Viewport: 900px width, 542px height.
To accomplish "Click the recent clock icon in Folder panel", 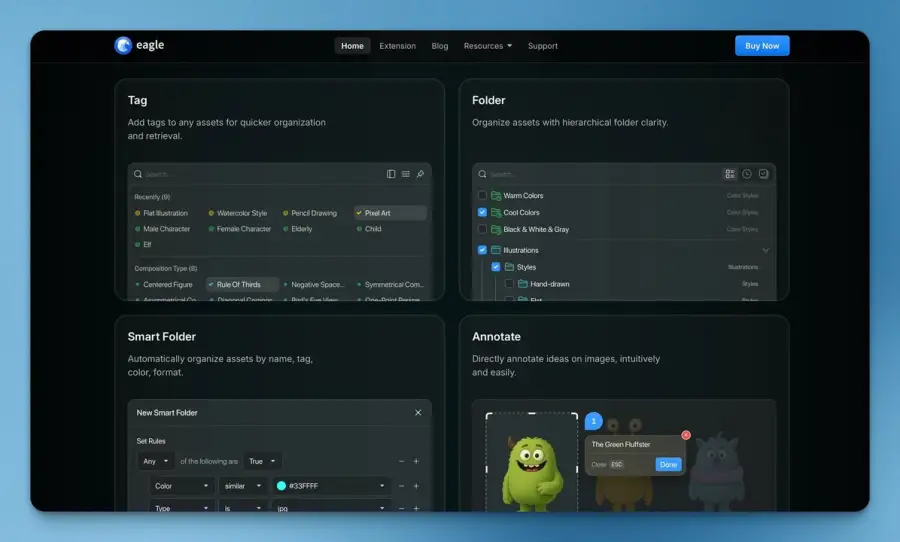I will tap(747, 174).
